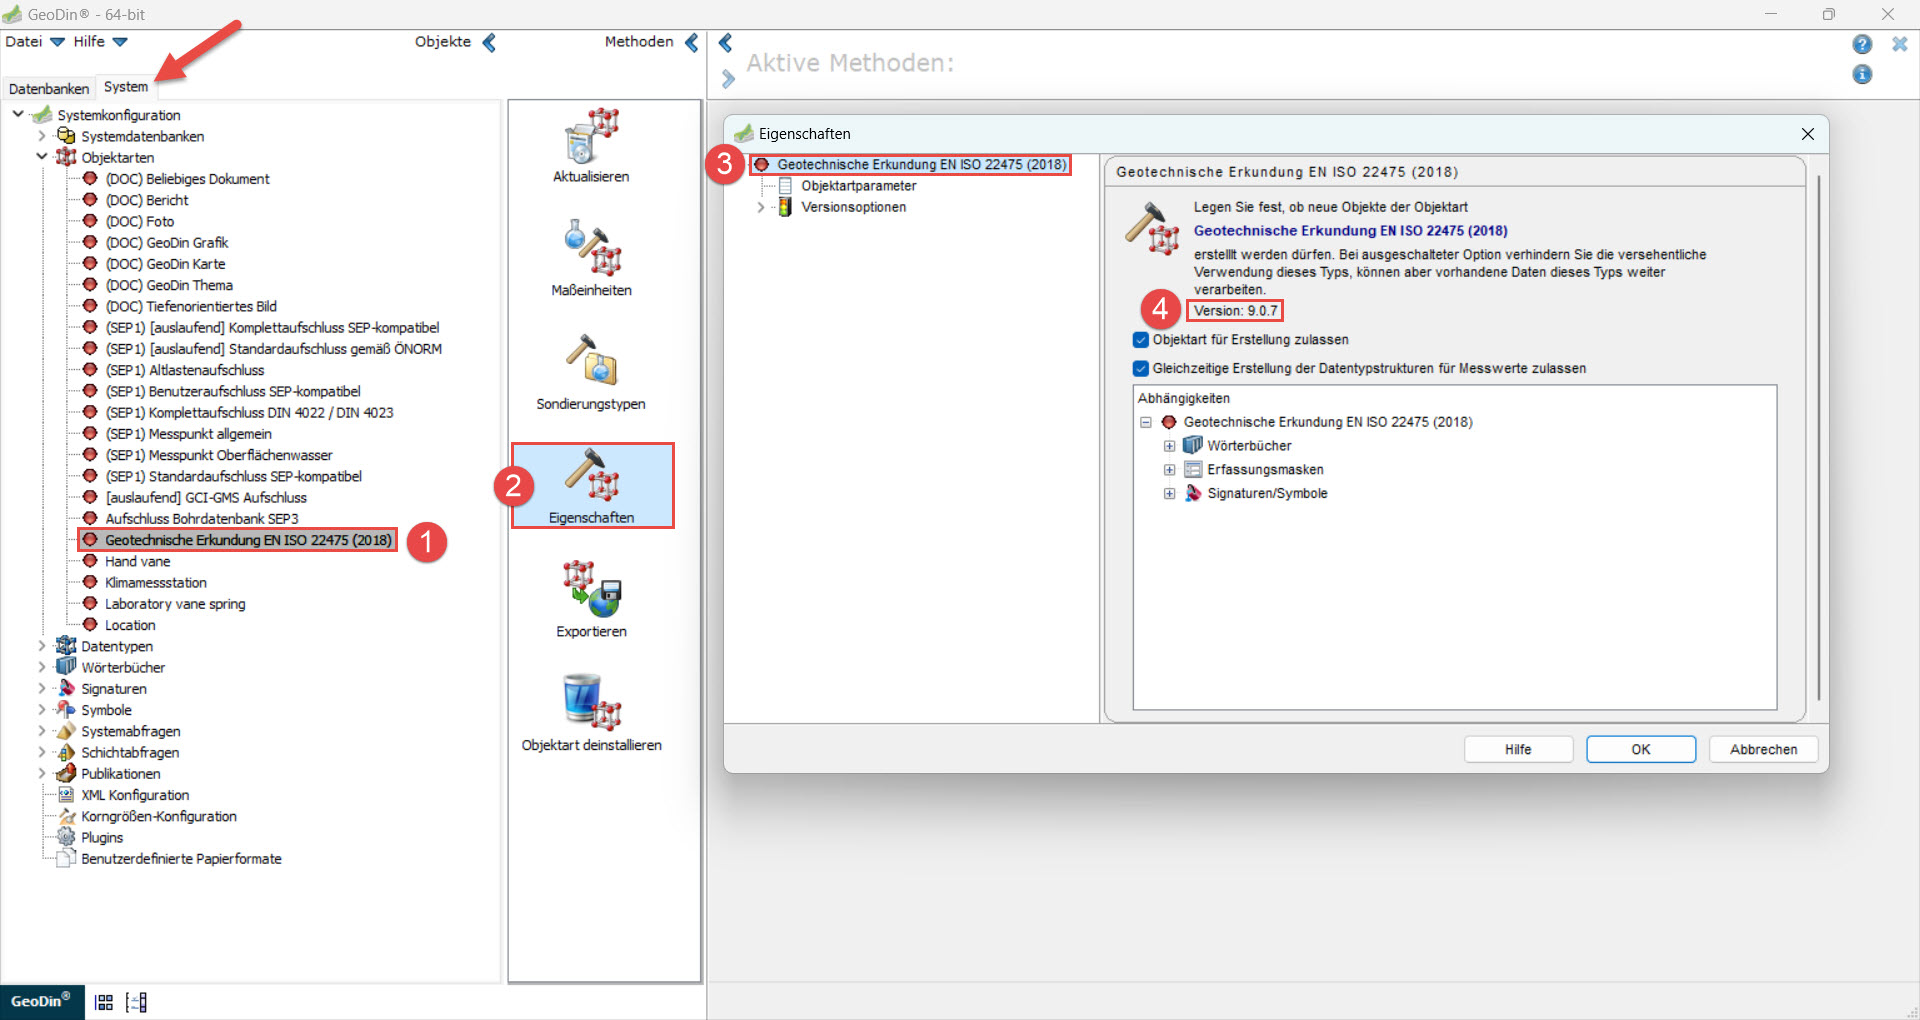
Task: Select '(DOC) Beliebiges Dokument' entry
Action: click(188, 179)
